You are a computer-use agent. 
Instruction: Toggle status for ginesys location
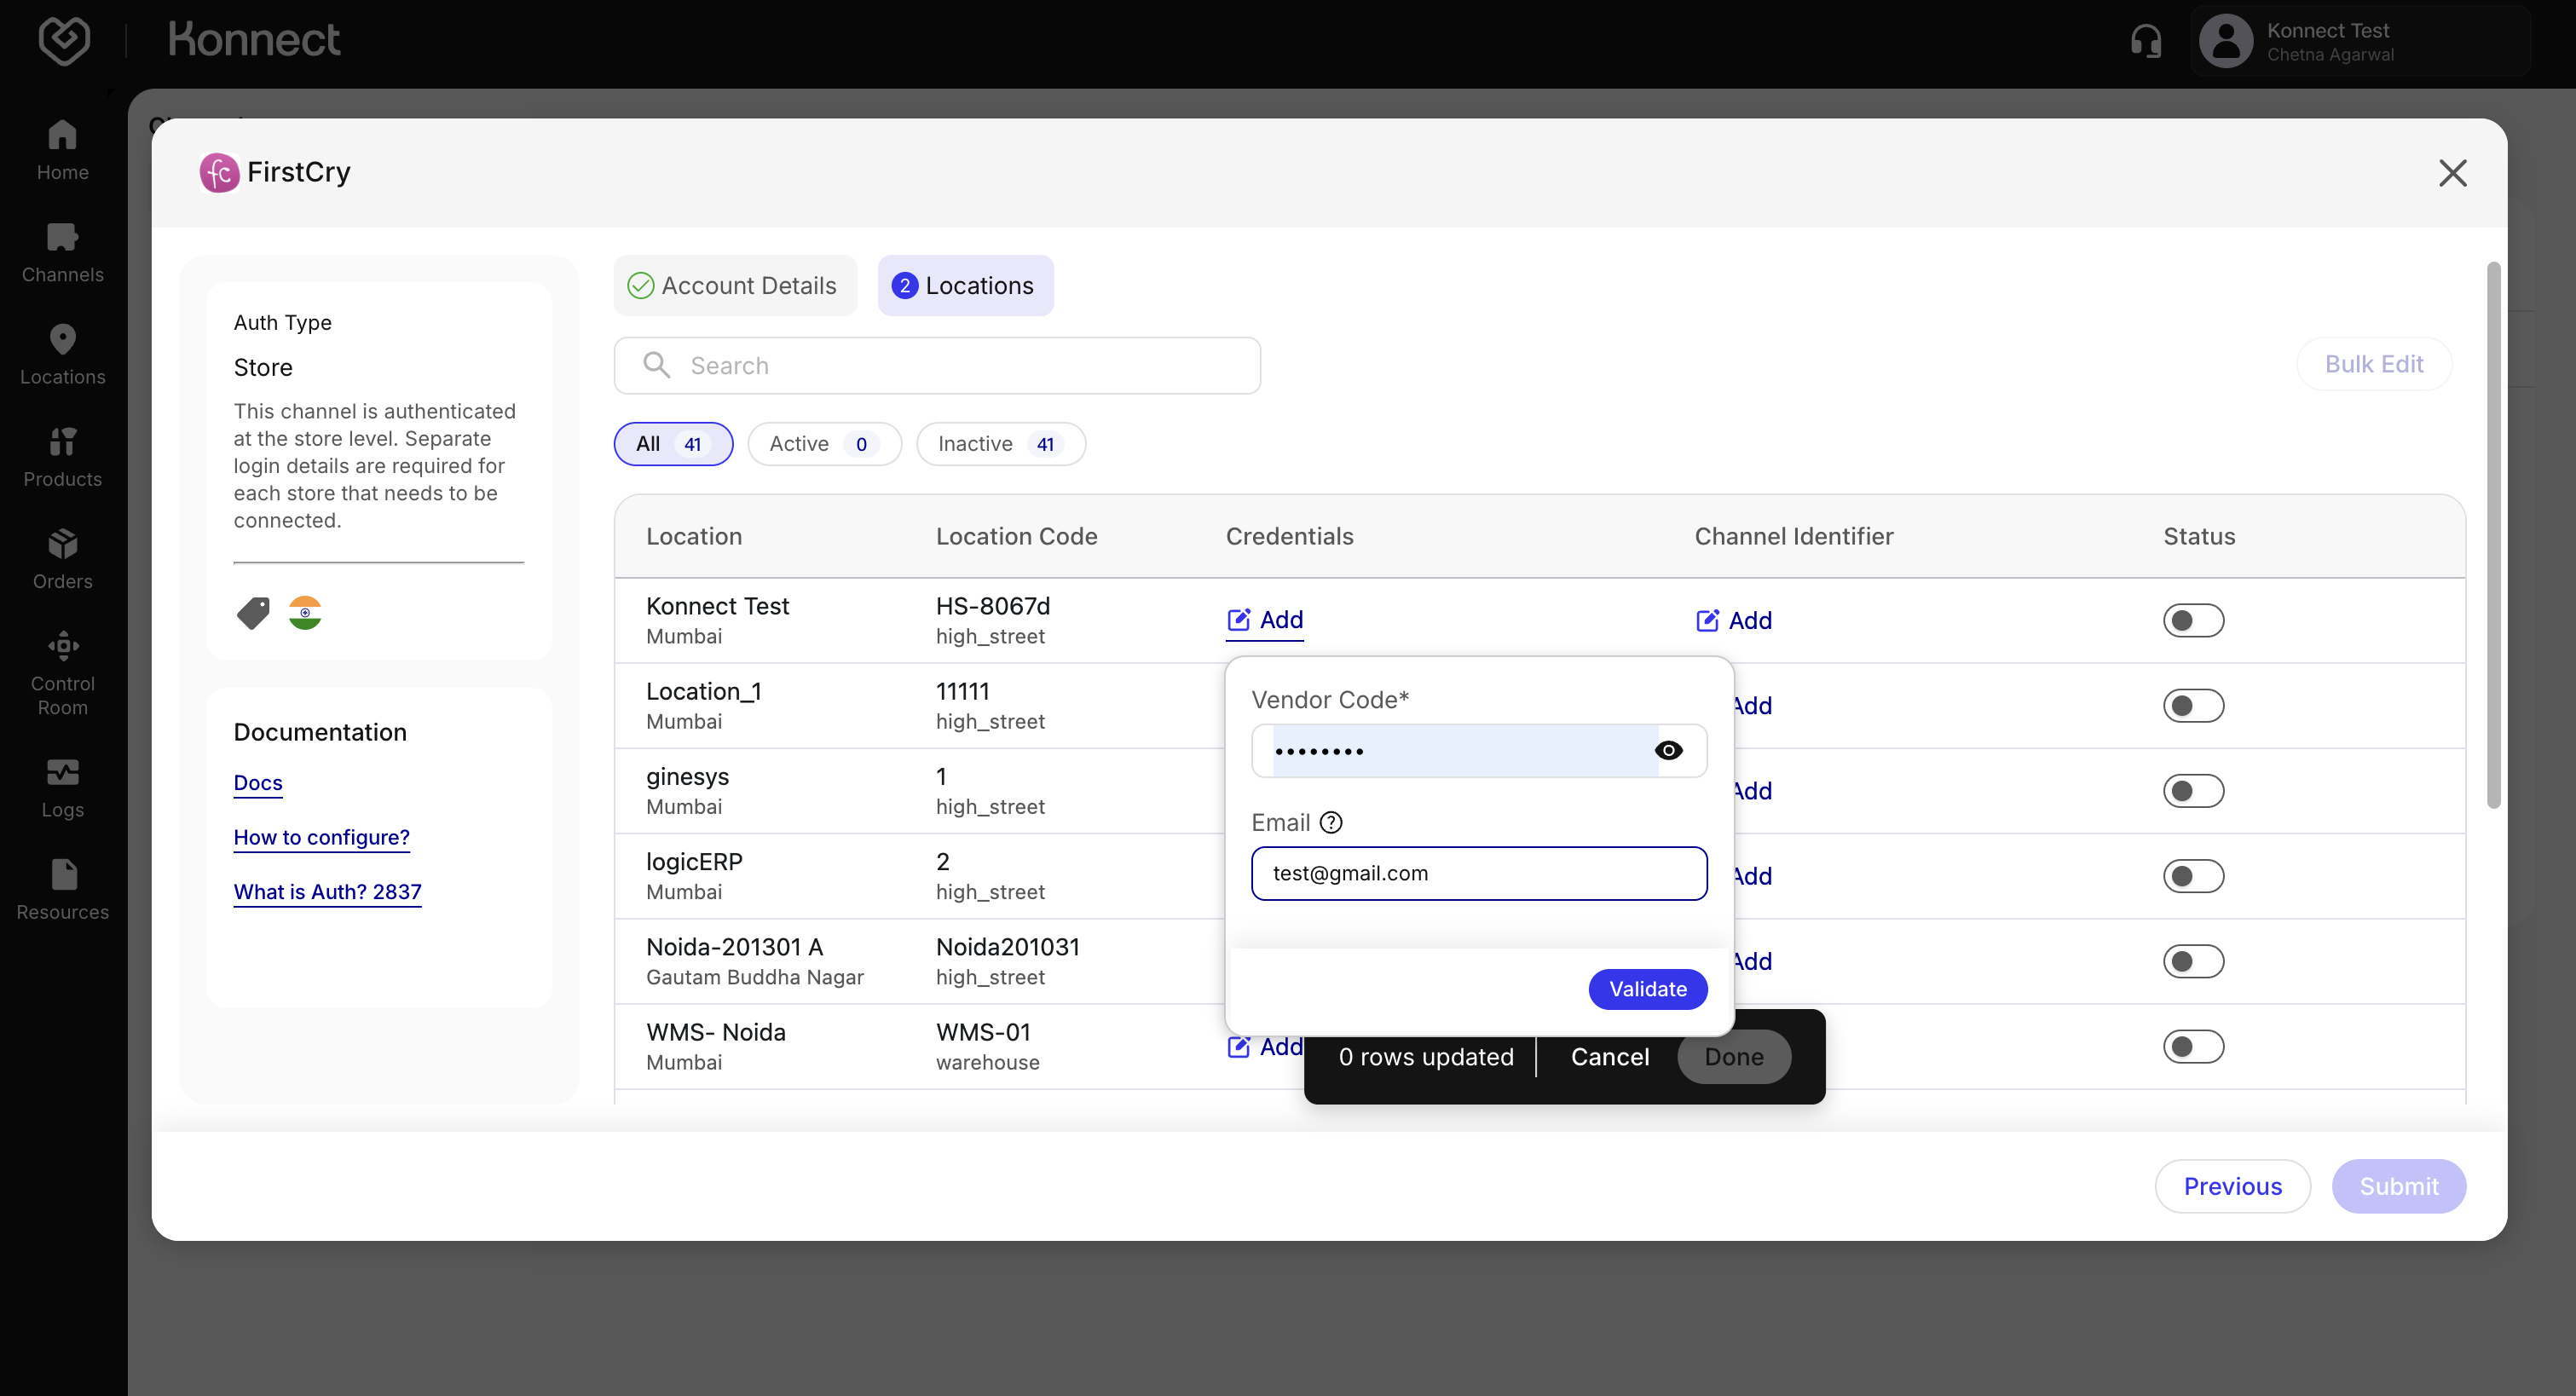(x=2193, y=790)
